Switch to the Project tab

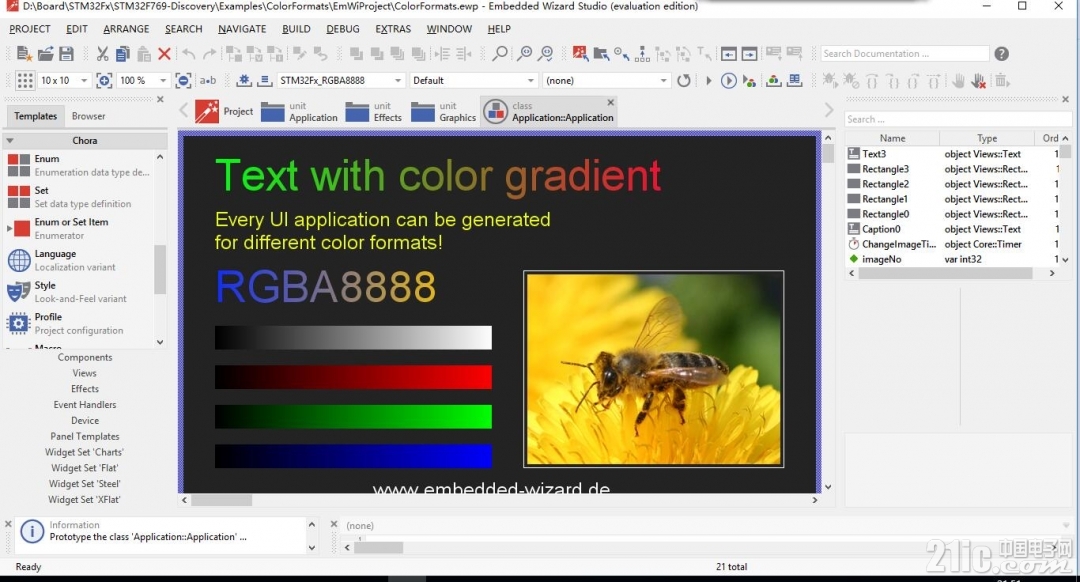pyautogui.click(x=225, y=112)
